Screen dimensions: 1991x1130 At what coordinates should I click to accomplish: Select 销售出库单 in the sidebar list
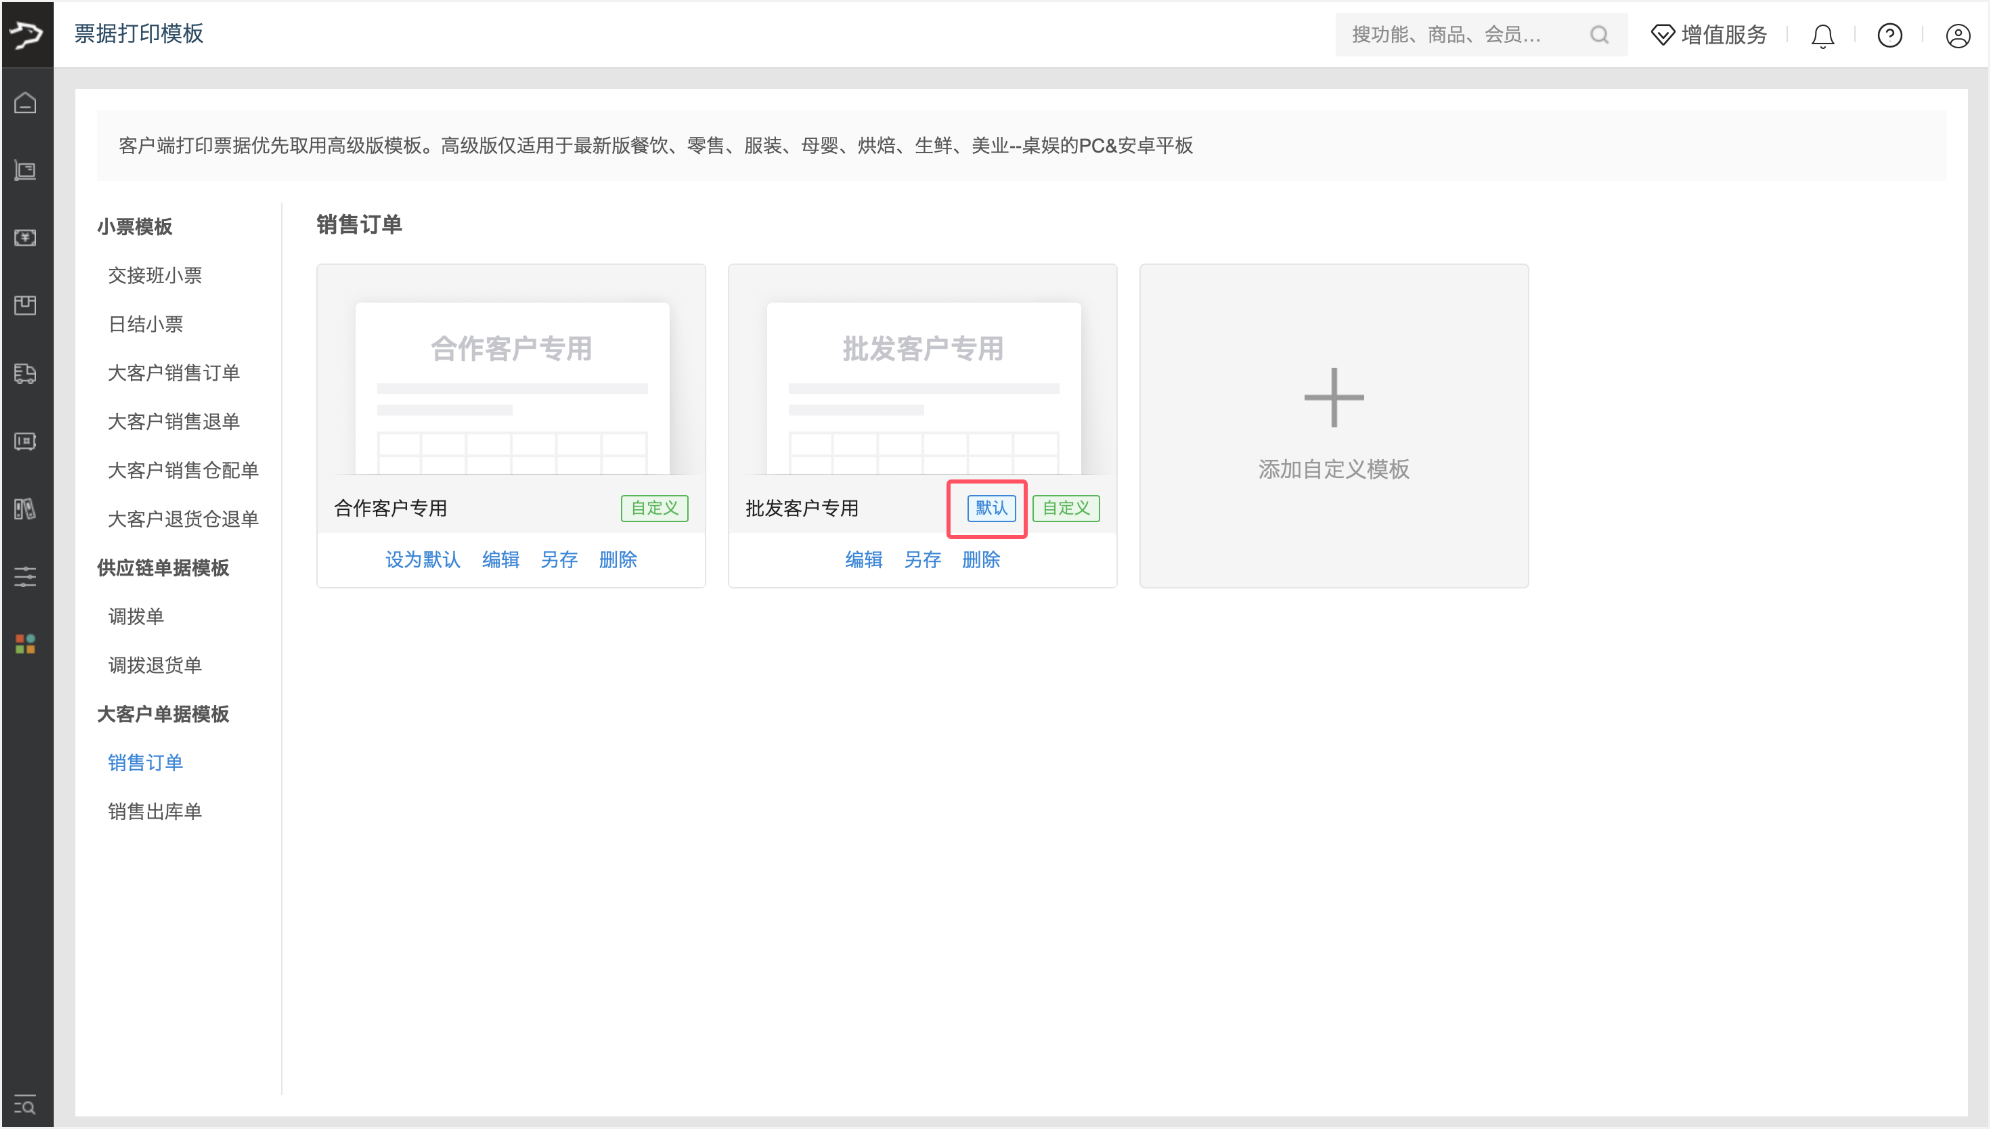(x=155, y=811)
